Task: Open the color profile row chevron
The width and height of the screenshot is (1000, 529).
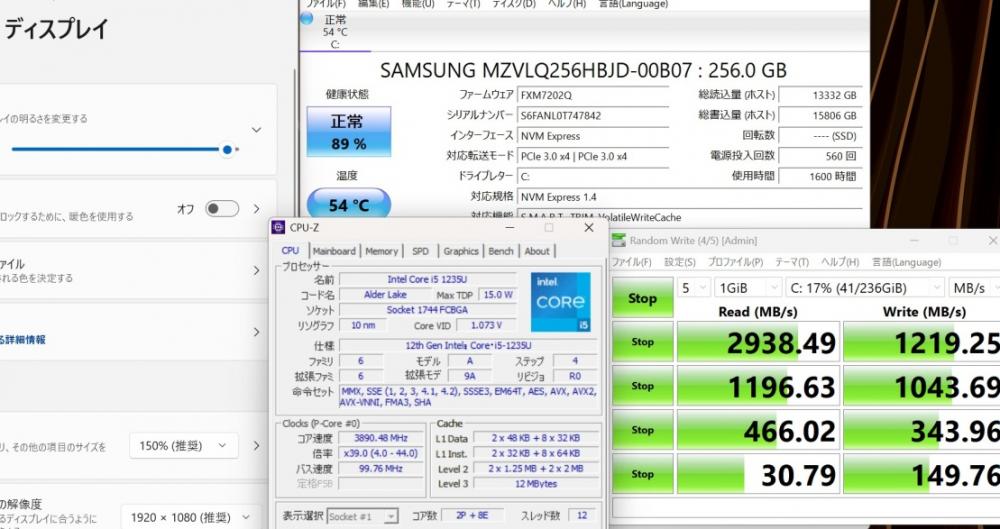Action: coord(256,271)
